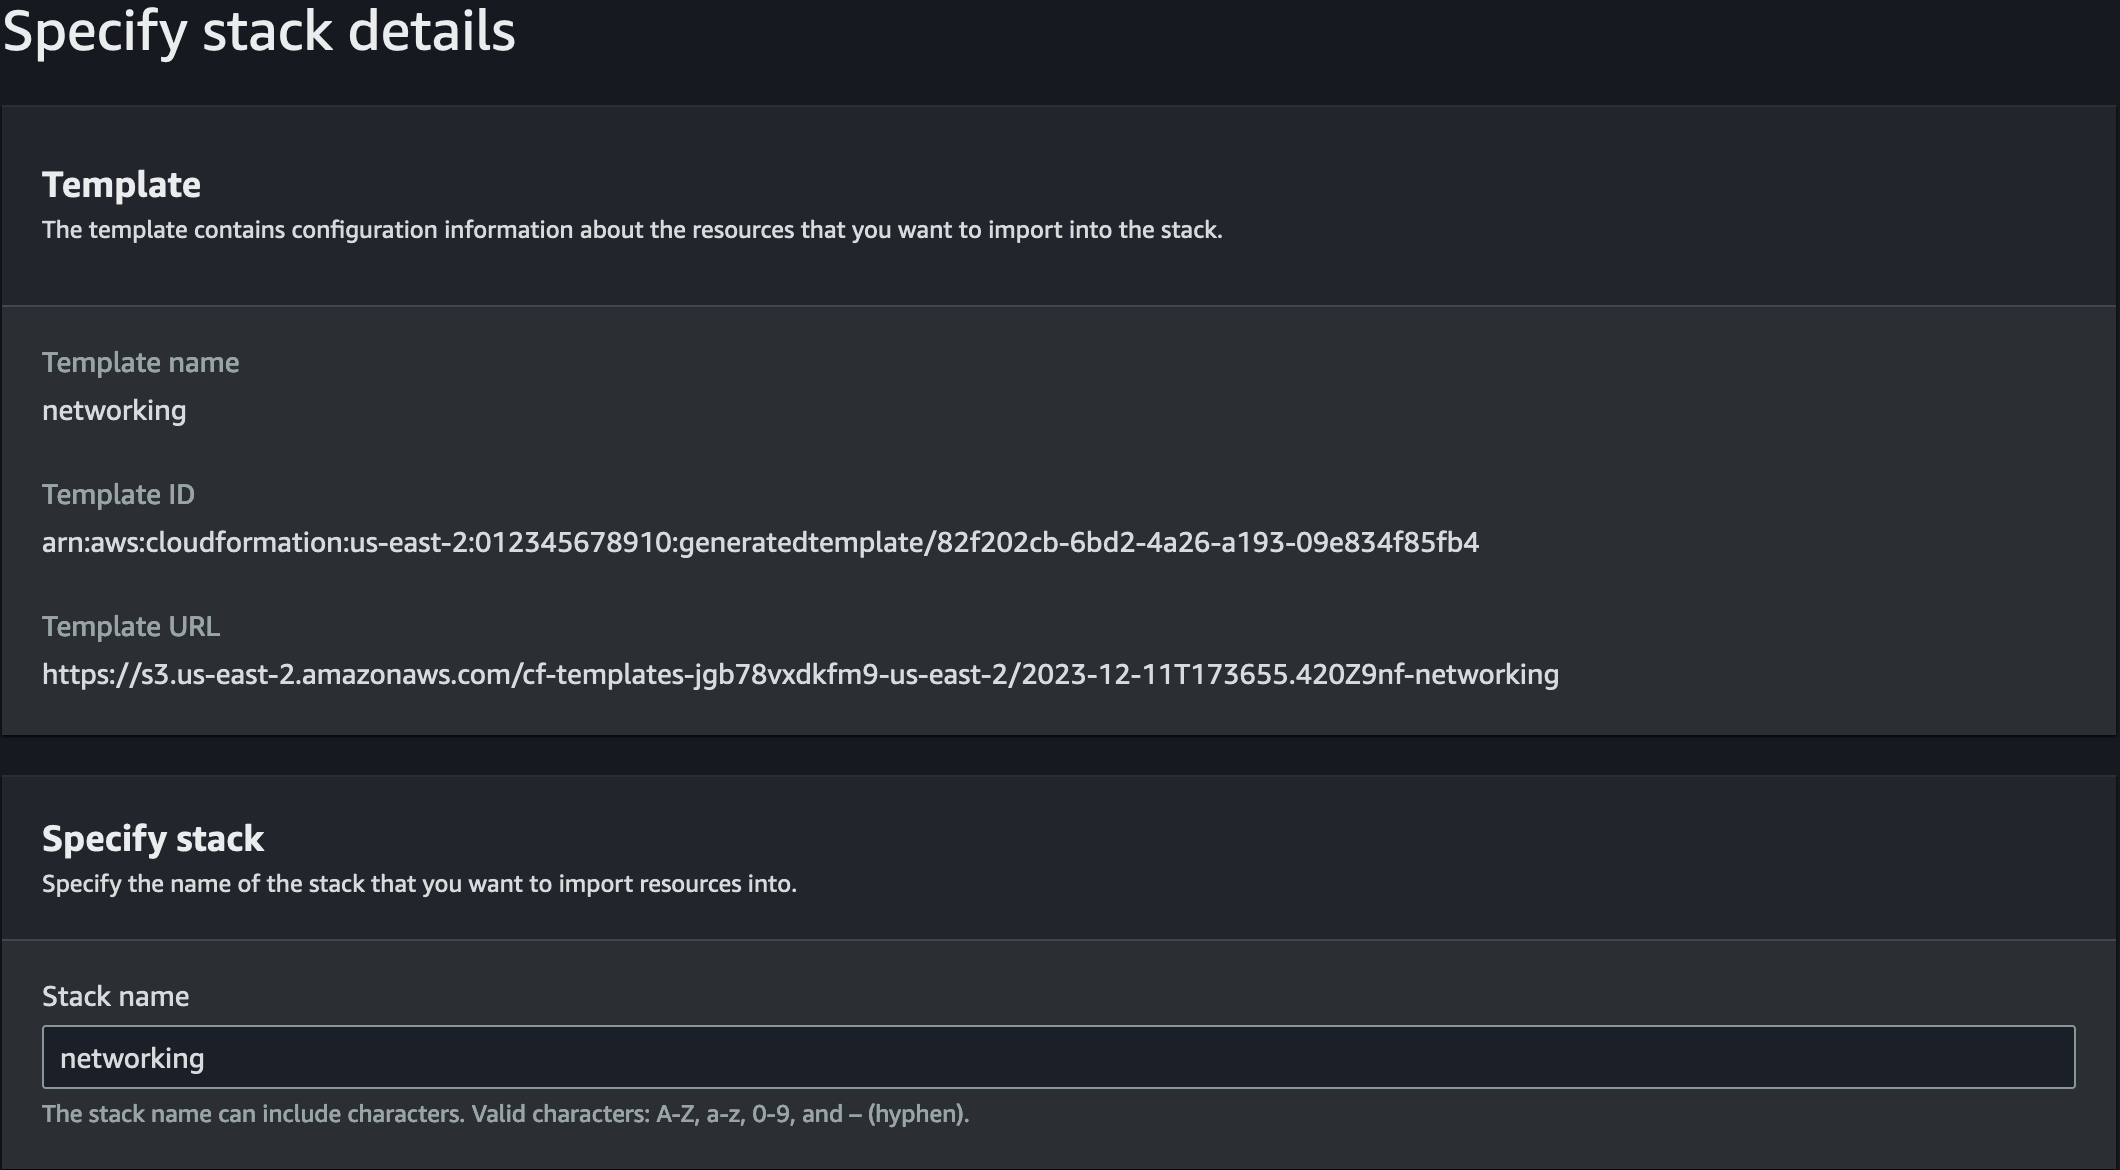Click the Template name label
The width and height of the screenshot is (2120, 1170).
pyautogui.click(x=140, y=362)
